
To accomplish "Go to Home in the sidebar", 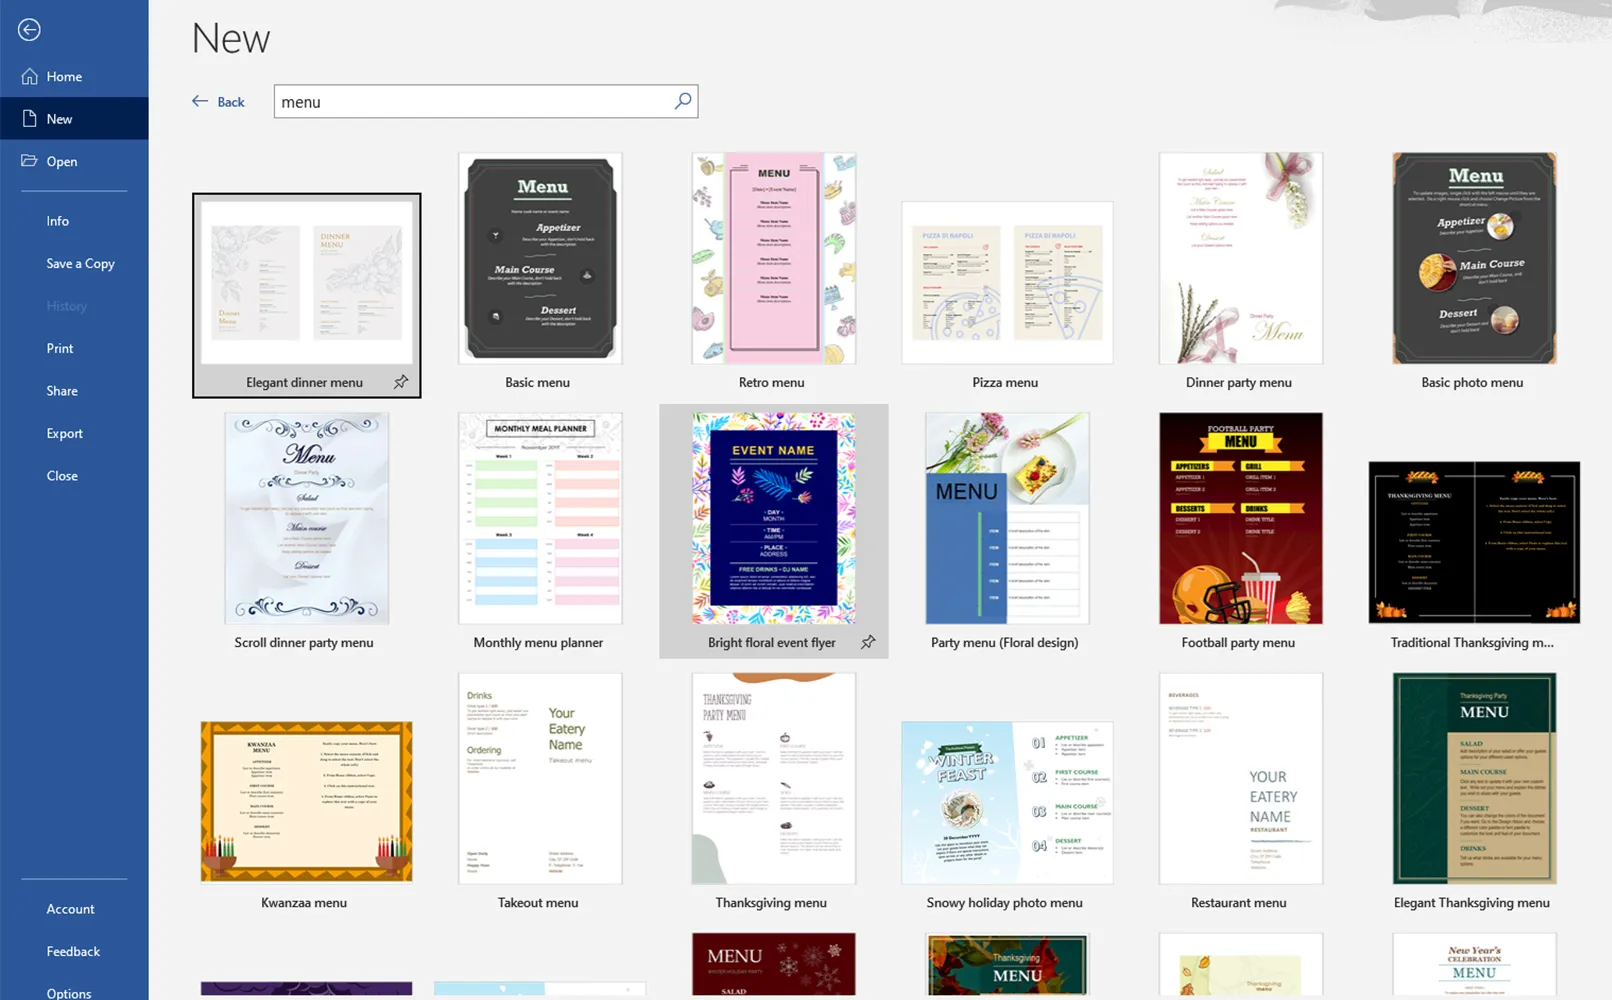I will [64, 76].
